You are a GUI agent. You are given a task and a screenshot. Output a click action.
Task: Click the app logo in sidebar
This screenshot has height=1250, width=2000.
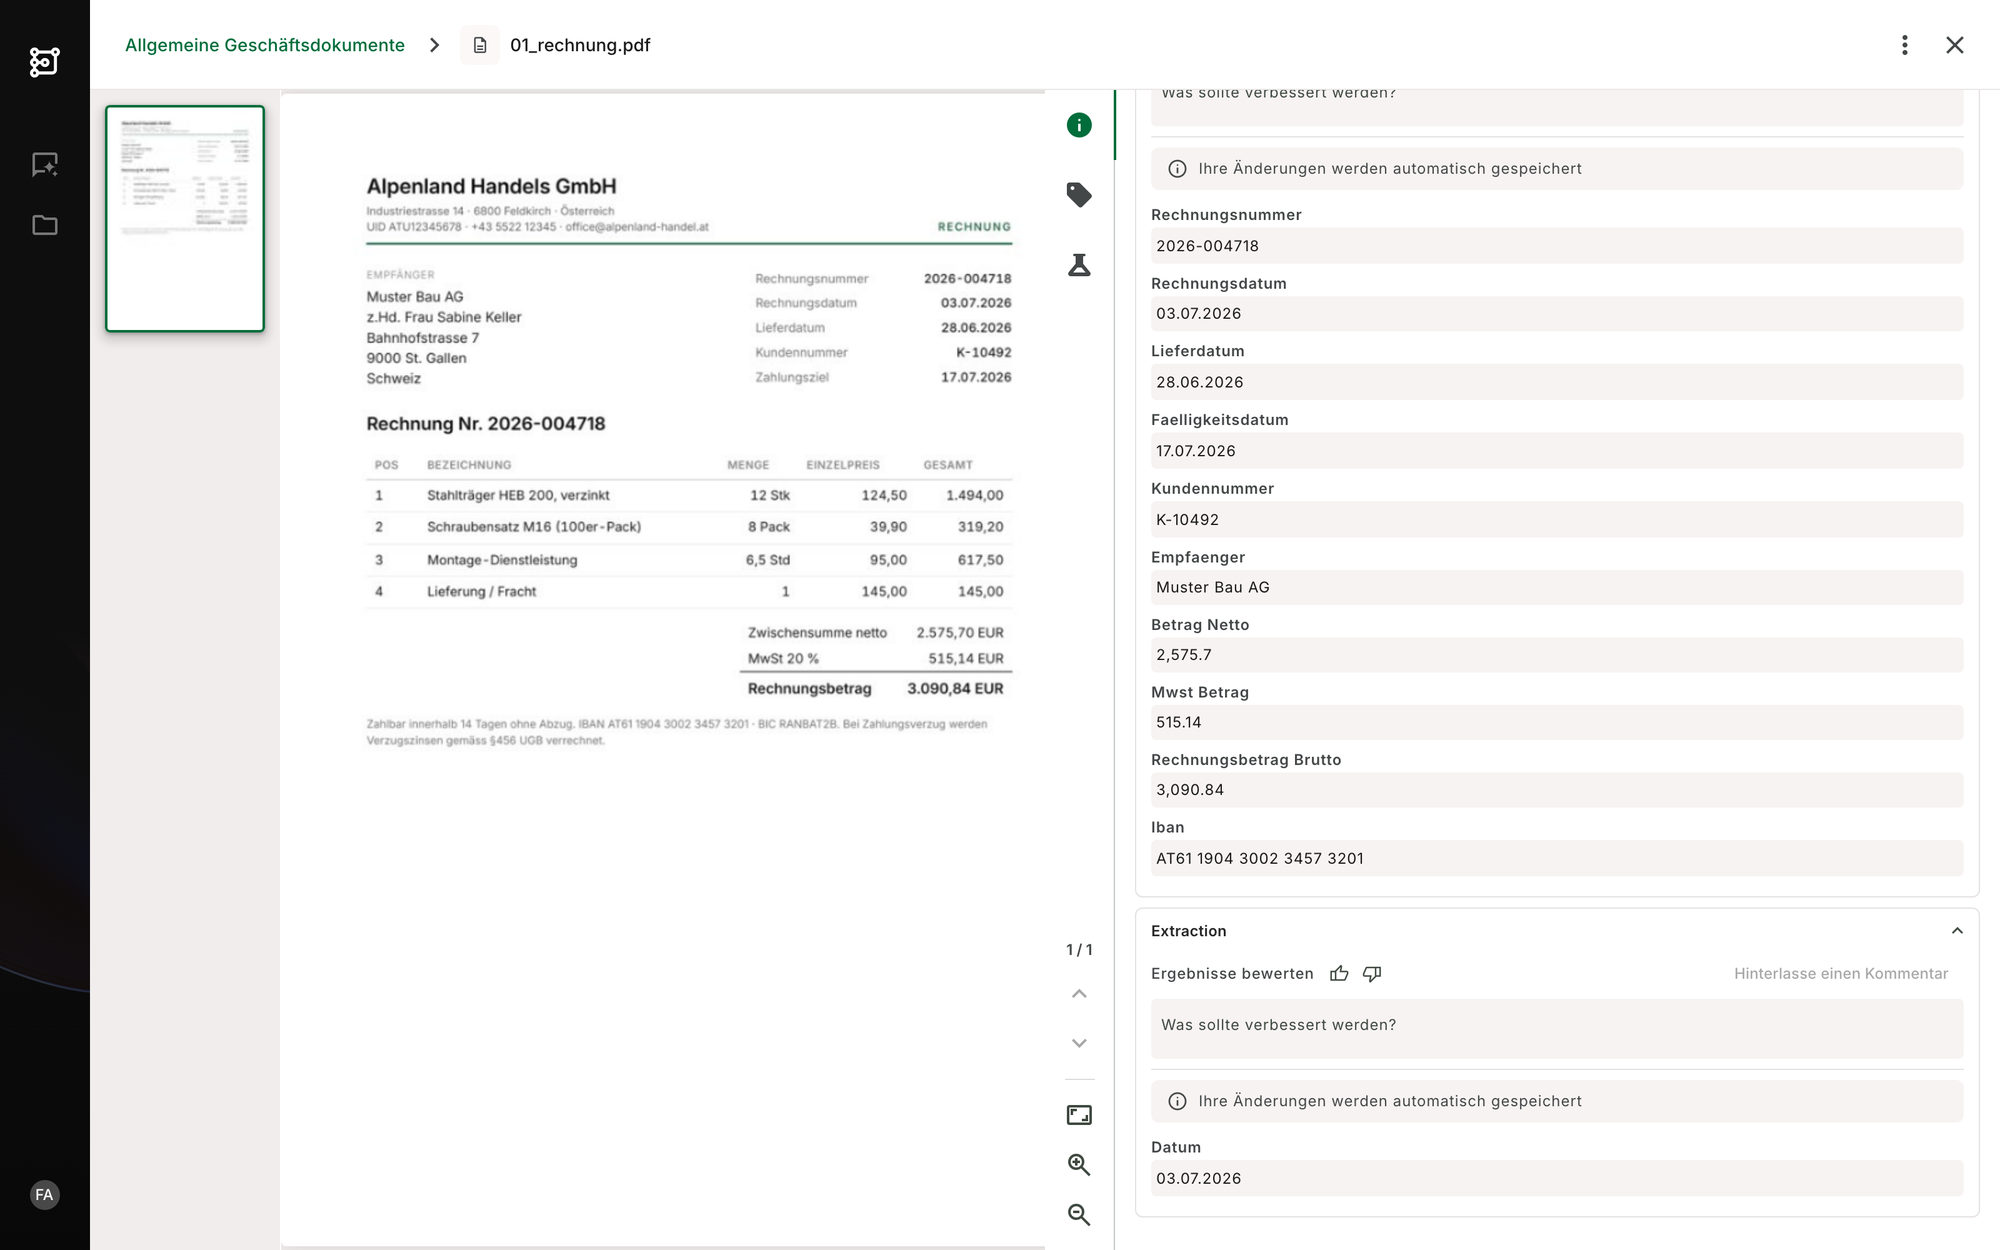(44, 62)
